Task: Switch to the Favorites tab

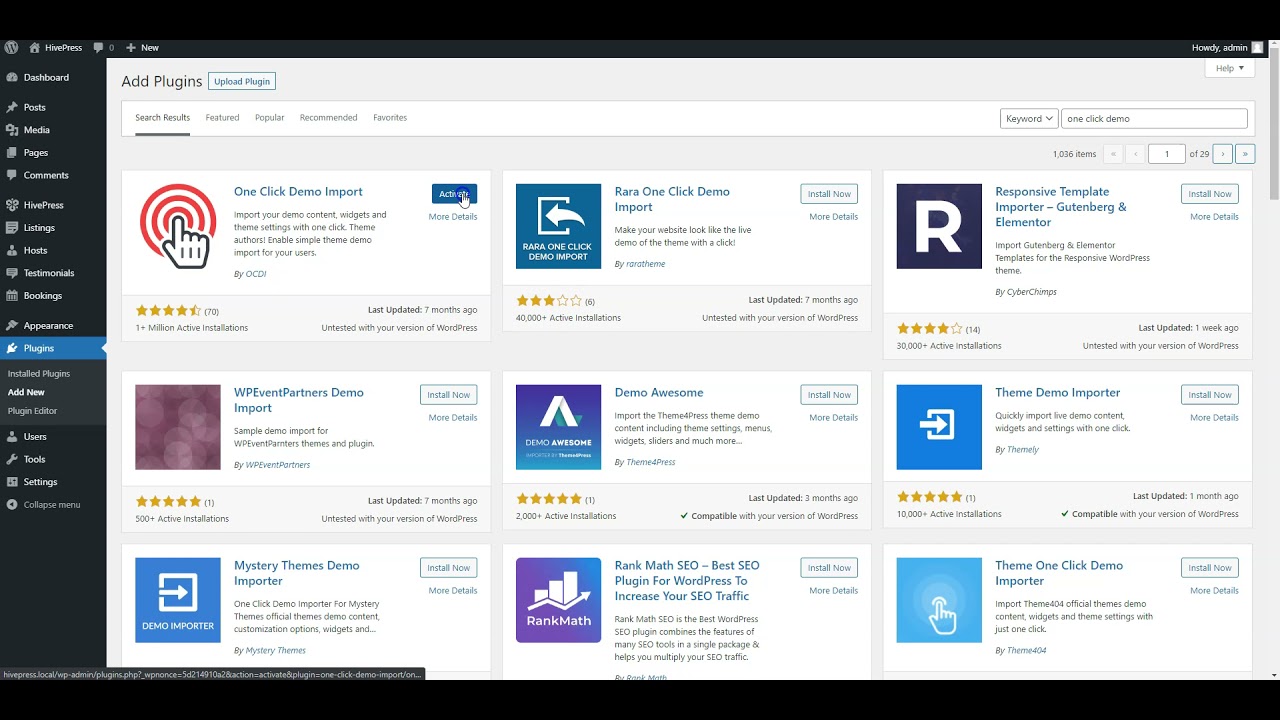Action: (x=390, y=118)
